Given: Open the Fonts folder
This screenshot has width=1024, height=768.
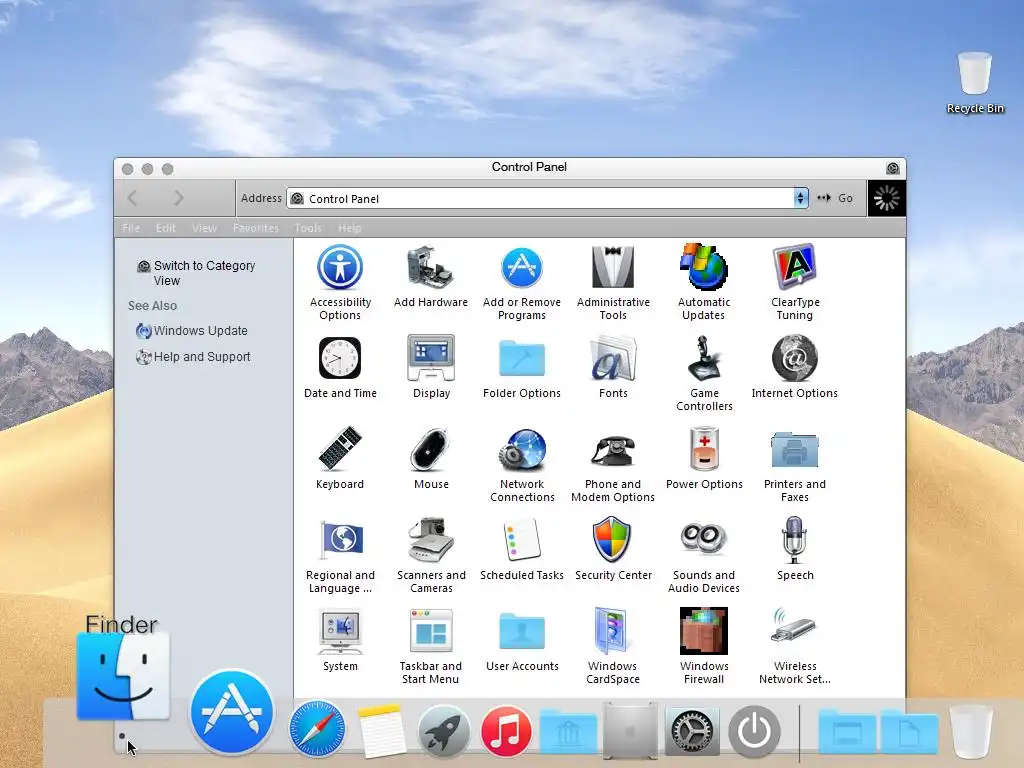Looking at the screenshot, I should (613, 366).
